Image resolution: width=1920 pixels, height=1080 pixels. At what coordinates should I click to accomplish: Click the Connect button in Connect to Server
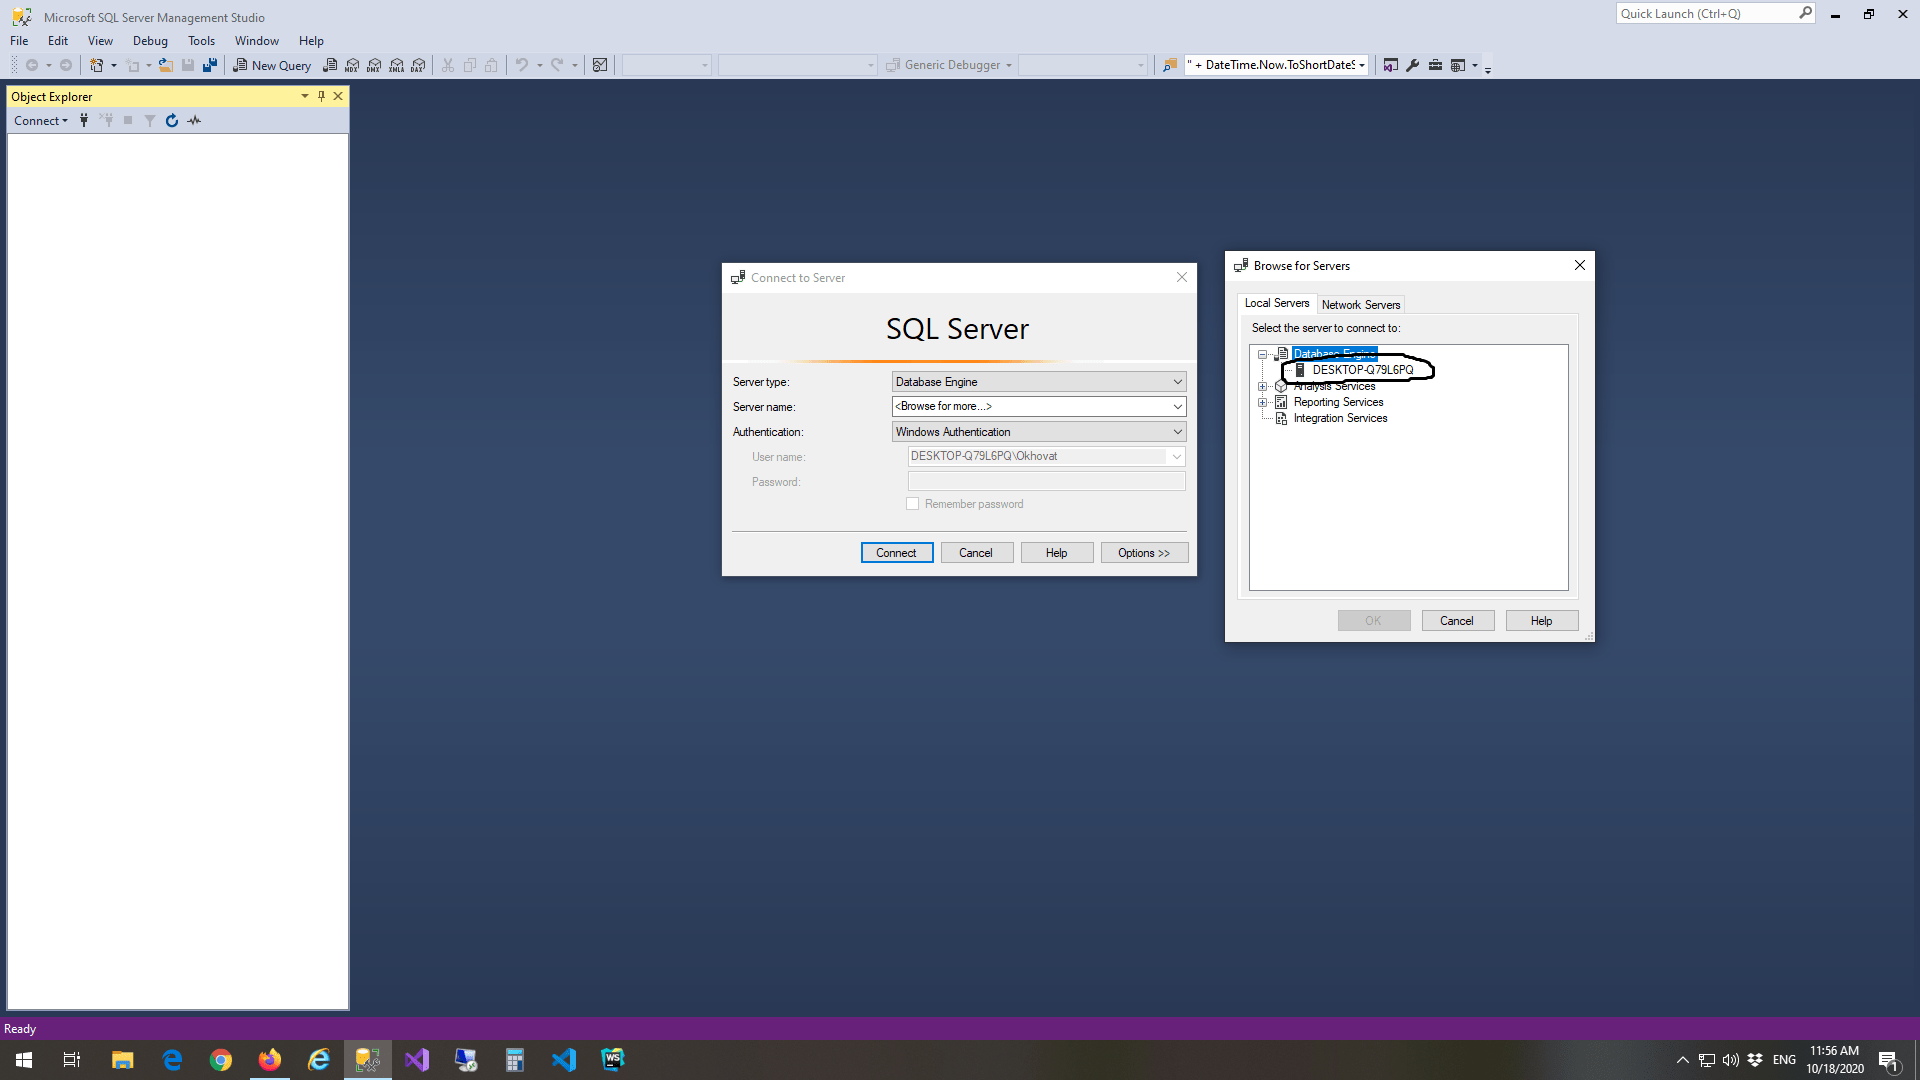[896, 552]
